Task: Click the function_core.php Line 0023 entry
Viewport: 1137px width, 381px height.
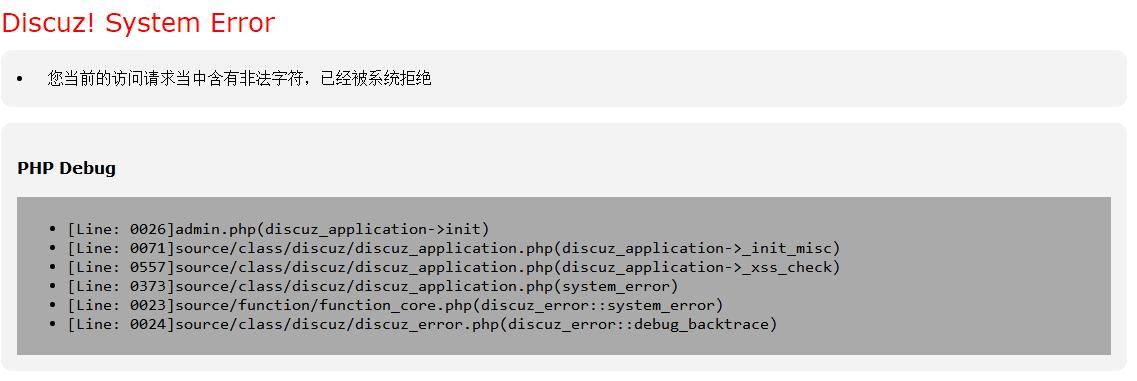Action: (395, 305)
